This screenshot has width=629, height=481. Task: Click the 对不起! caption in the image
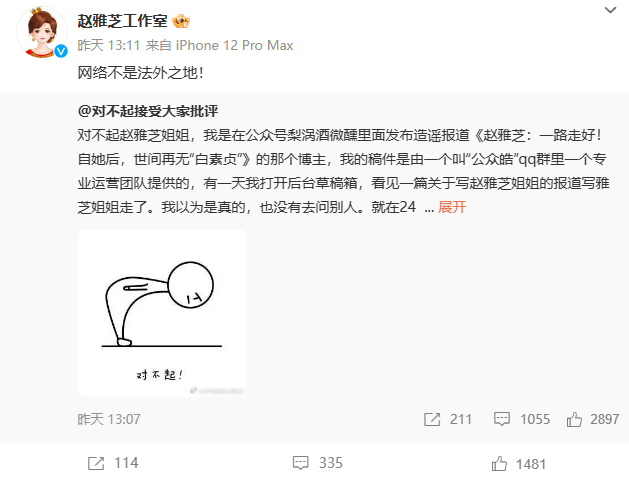click(x=159, y=375)
